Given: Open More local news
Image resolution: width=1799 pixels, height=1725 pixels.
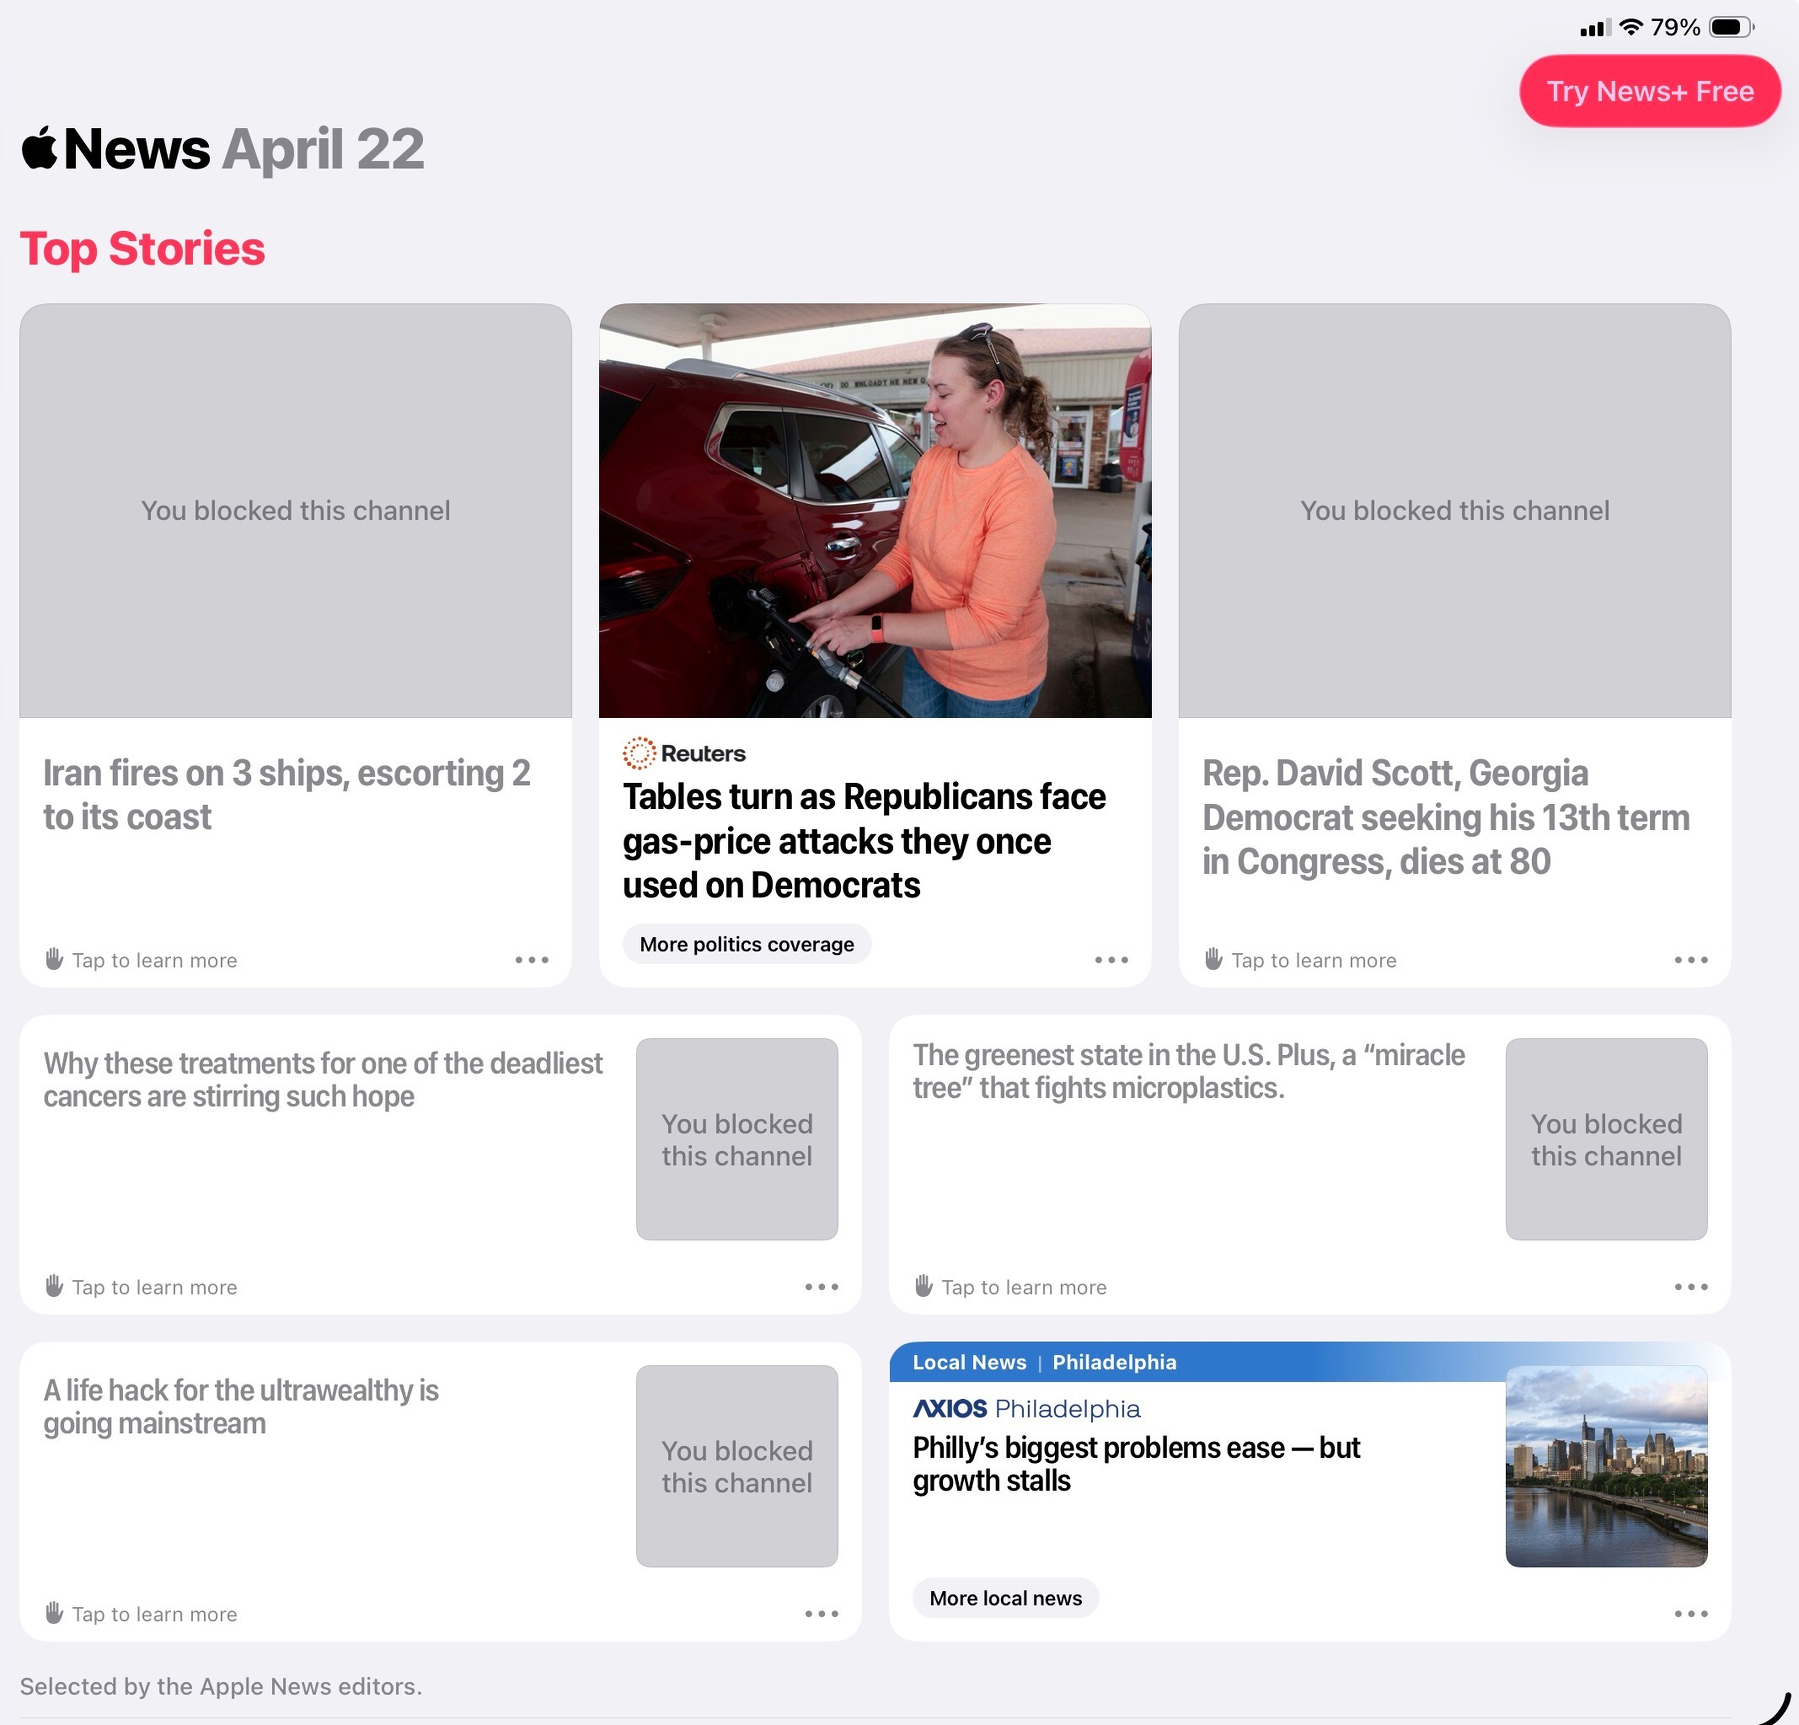Looking at the screenshot, I should pos(1005,1597).
